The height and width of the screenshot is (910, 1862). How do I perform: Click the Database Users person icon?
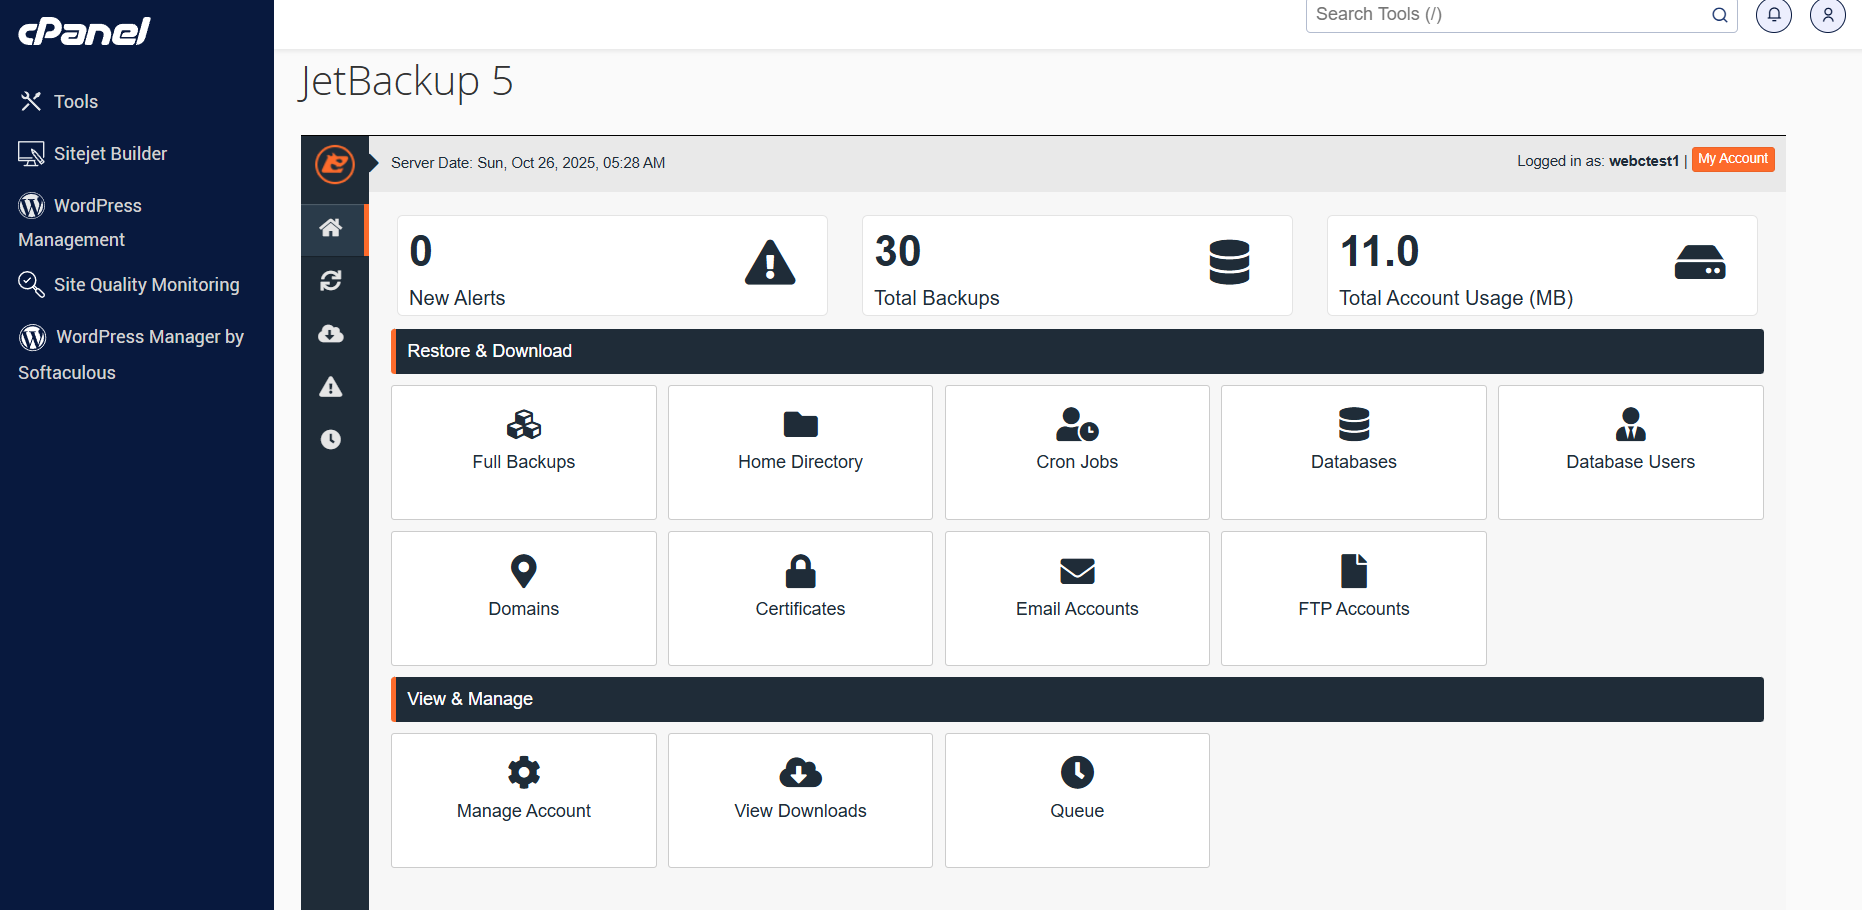coord(1631,425)
